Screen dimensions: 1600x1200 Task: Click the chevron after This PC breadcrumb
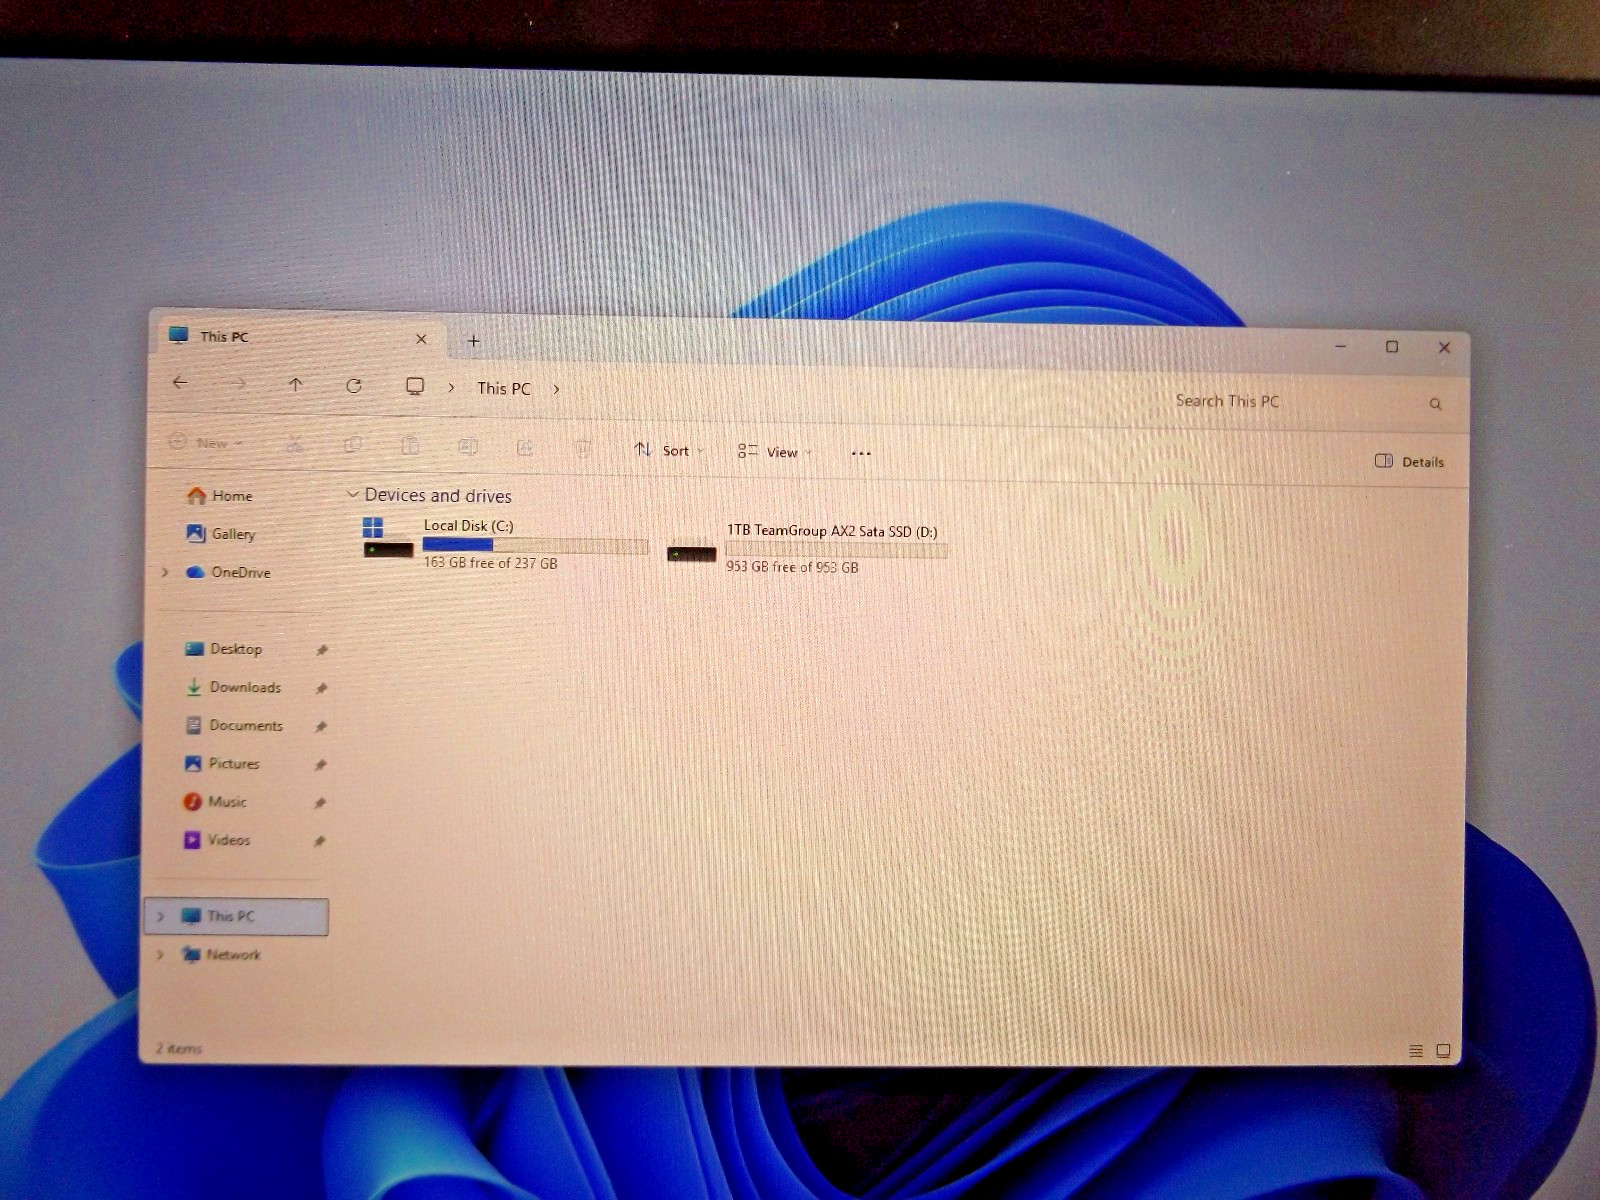[x=556, y=389]
